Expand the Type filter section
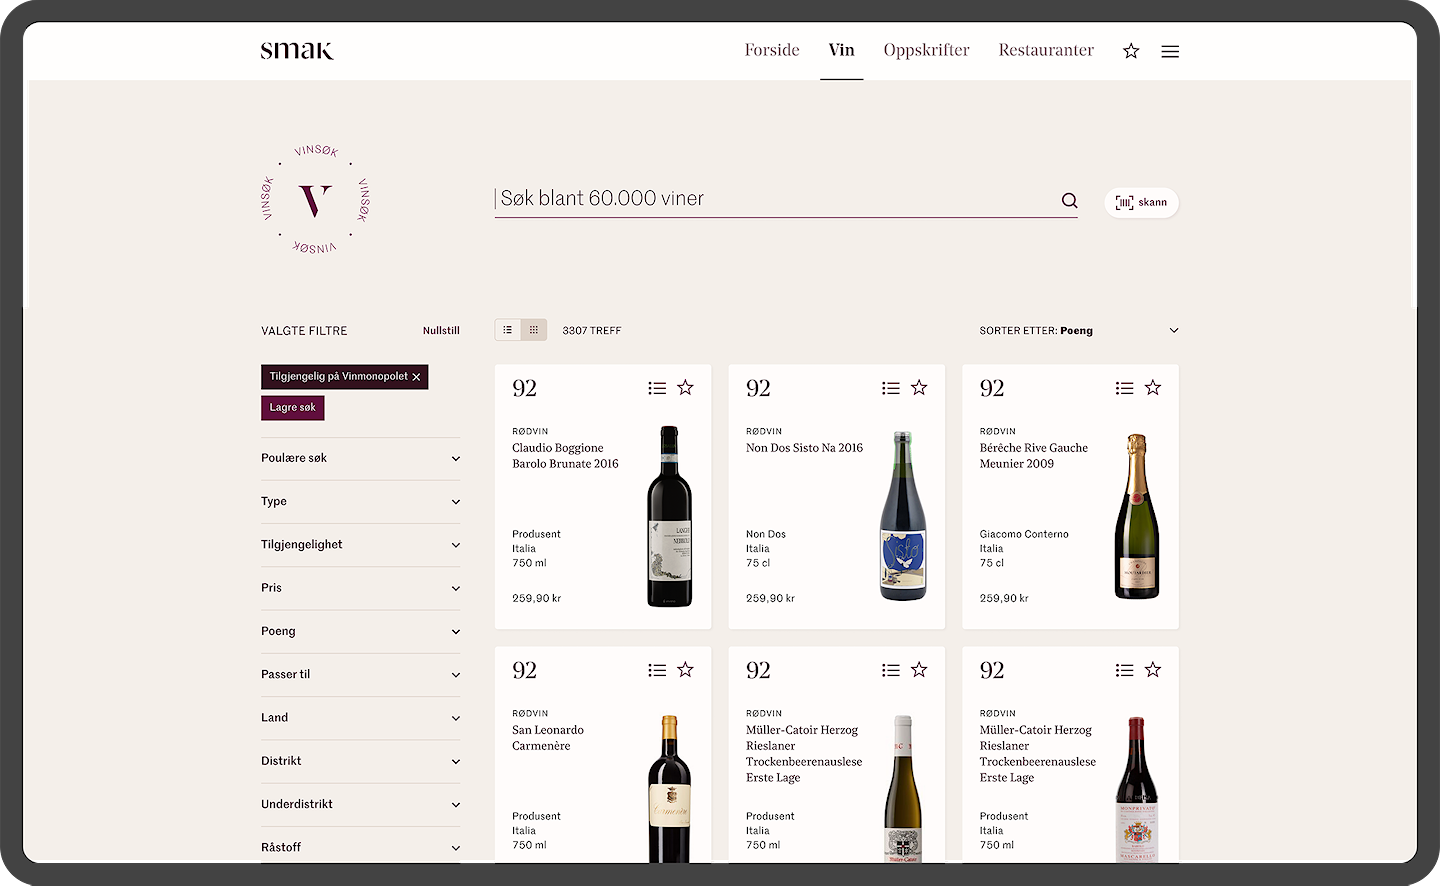This screenshot has width=1440, height=886. (360, 502)
